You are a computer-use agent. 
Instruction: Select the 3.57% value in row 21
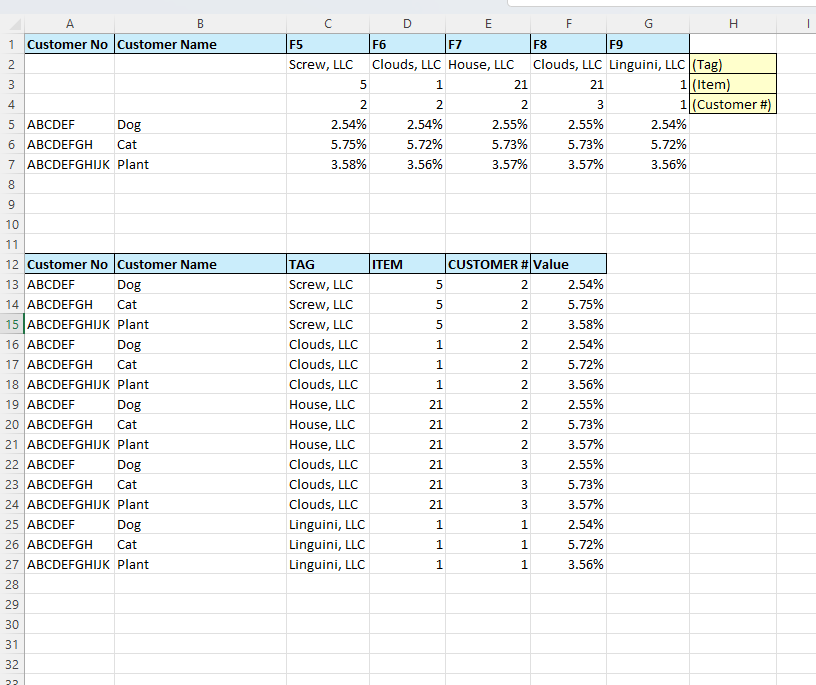pyautogui.click(x=569, y=445)
